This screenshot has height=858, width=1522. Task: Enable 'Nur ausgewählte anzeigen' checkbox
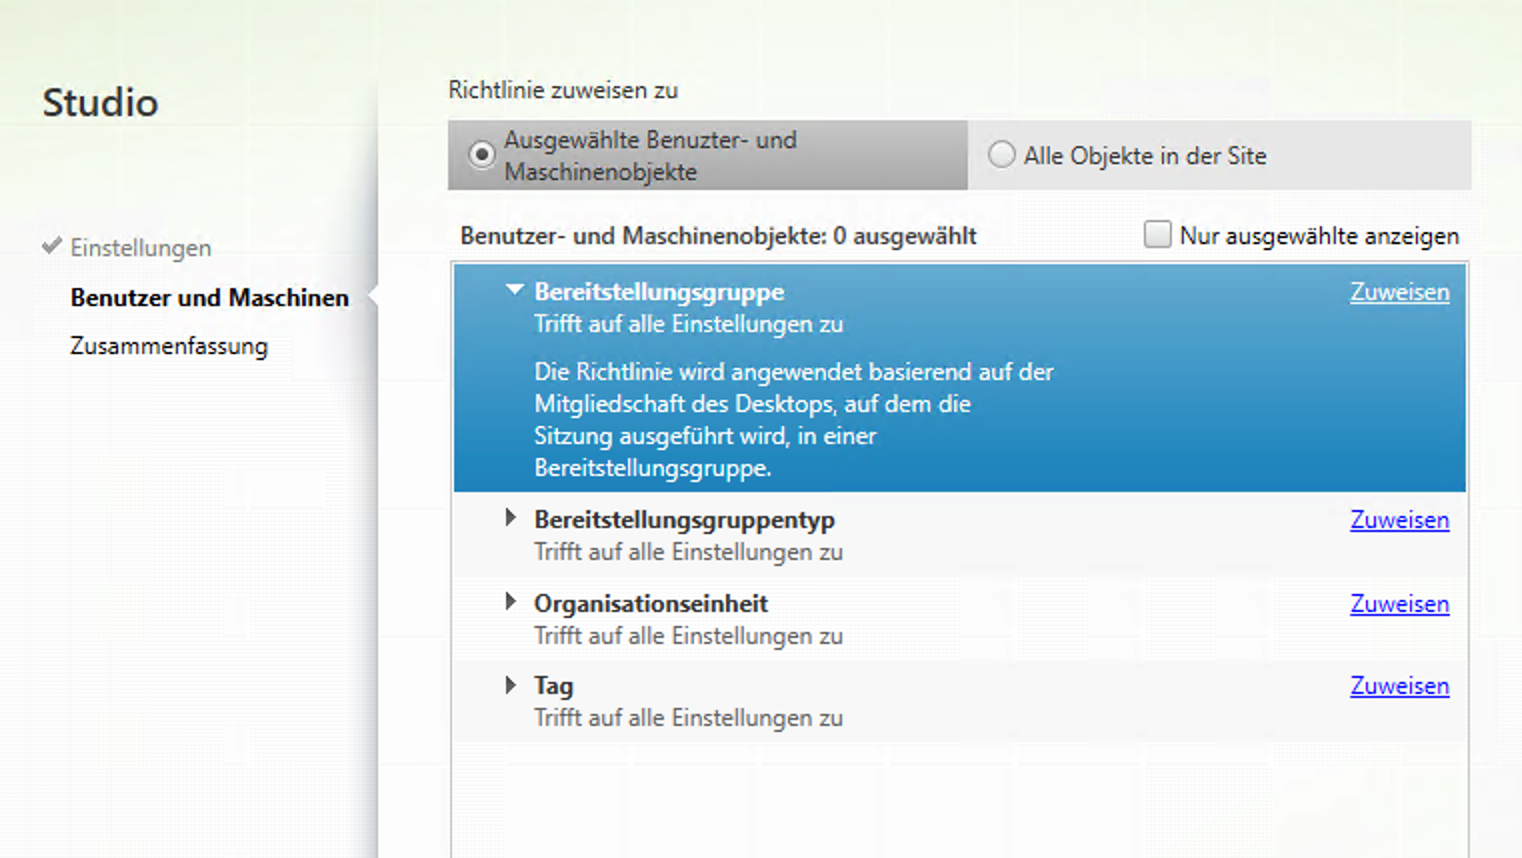1157,235
